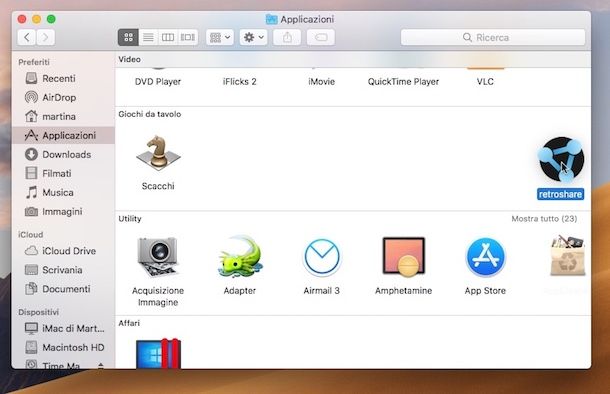Eject the Time Machine volume
610x394 pixels.
click(101, 365)
